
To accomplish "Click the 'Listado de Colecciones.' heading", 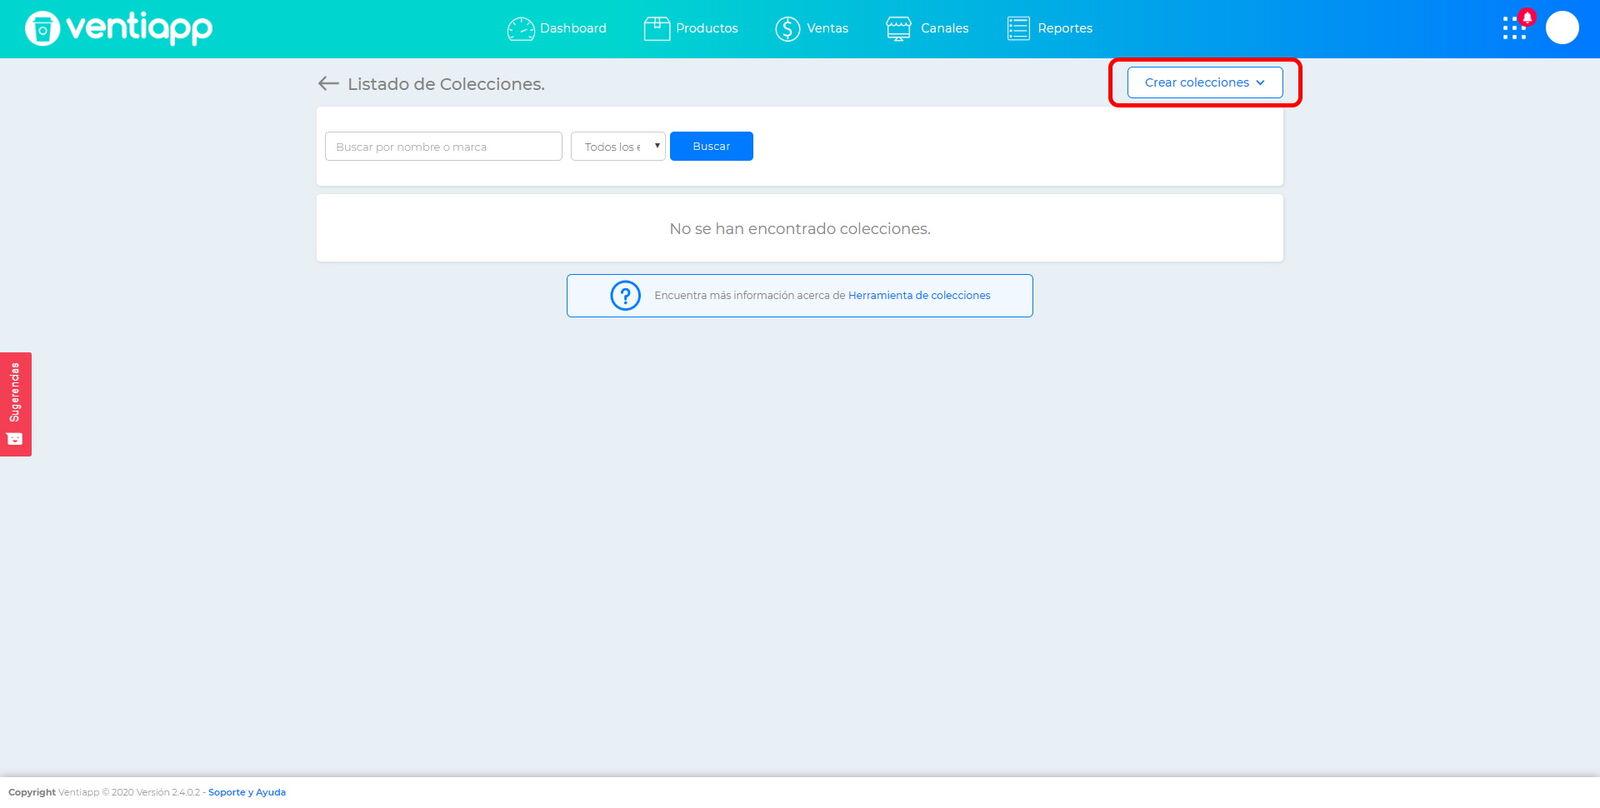I will click(x=446, y=84).
